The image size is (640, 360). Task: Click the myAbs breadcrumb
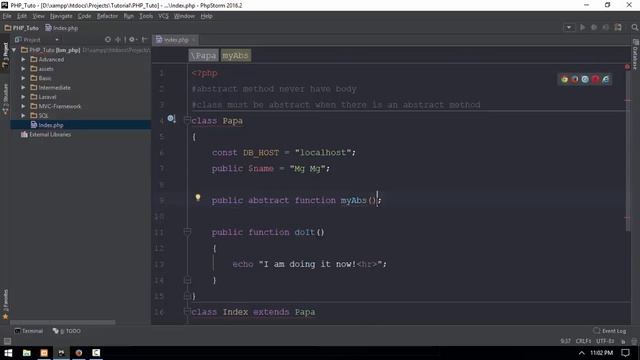236,56
